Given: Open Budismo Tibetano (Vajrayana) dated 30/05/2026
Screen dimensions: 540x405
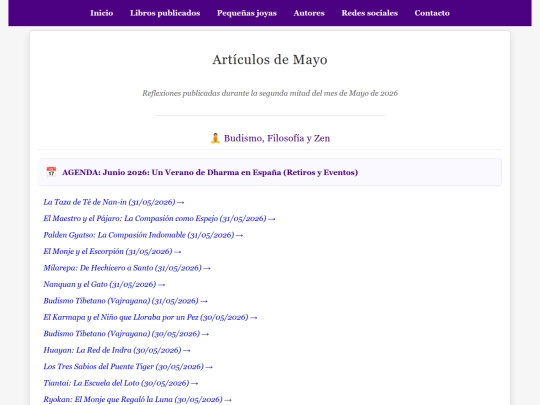Looking at the screenshot, I should 126,334.
